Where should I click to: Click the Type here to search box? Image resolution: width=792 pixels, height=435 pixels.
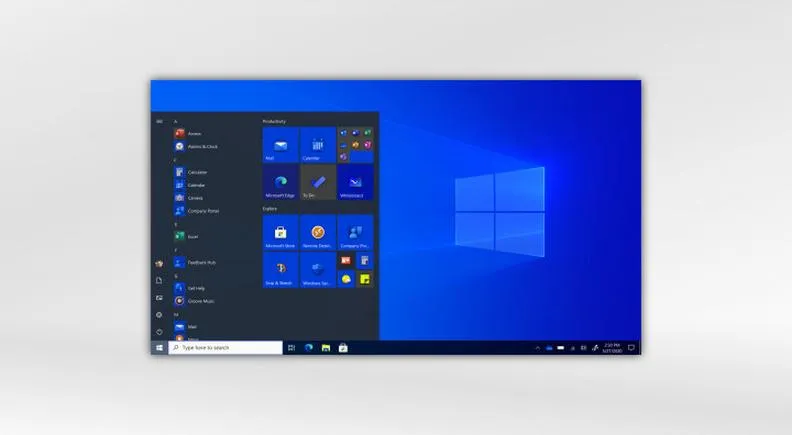click(x=225, y=348)
